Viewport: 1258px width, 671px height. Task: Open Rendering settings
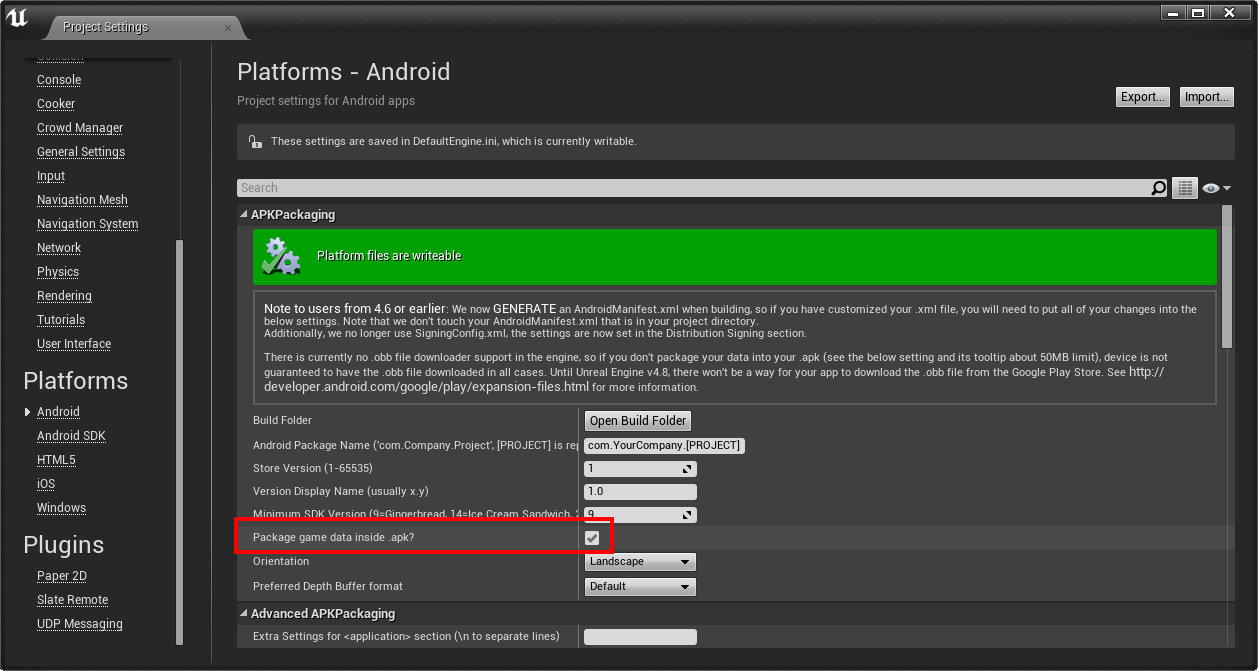click(64, 296)
